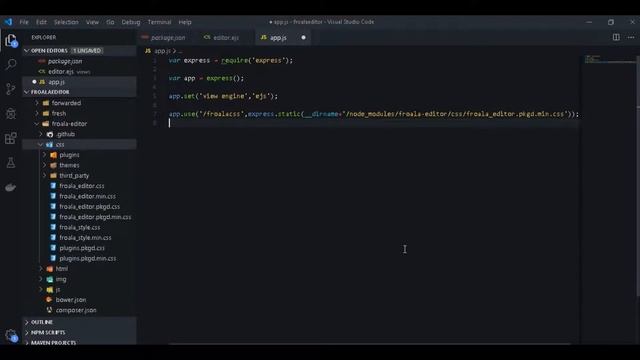Open the Manage gear menu
Screen dimensions: 640x360
[11, 336]
